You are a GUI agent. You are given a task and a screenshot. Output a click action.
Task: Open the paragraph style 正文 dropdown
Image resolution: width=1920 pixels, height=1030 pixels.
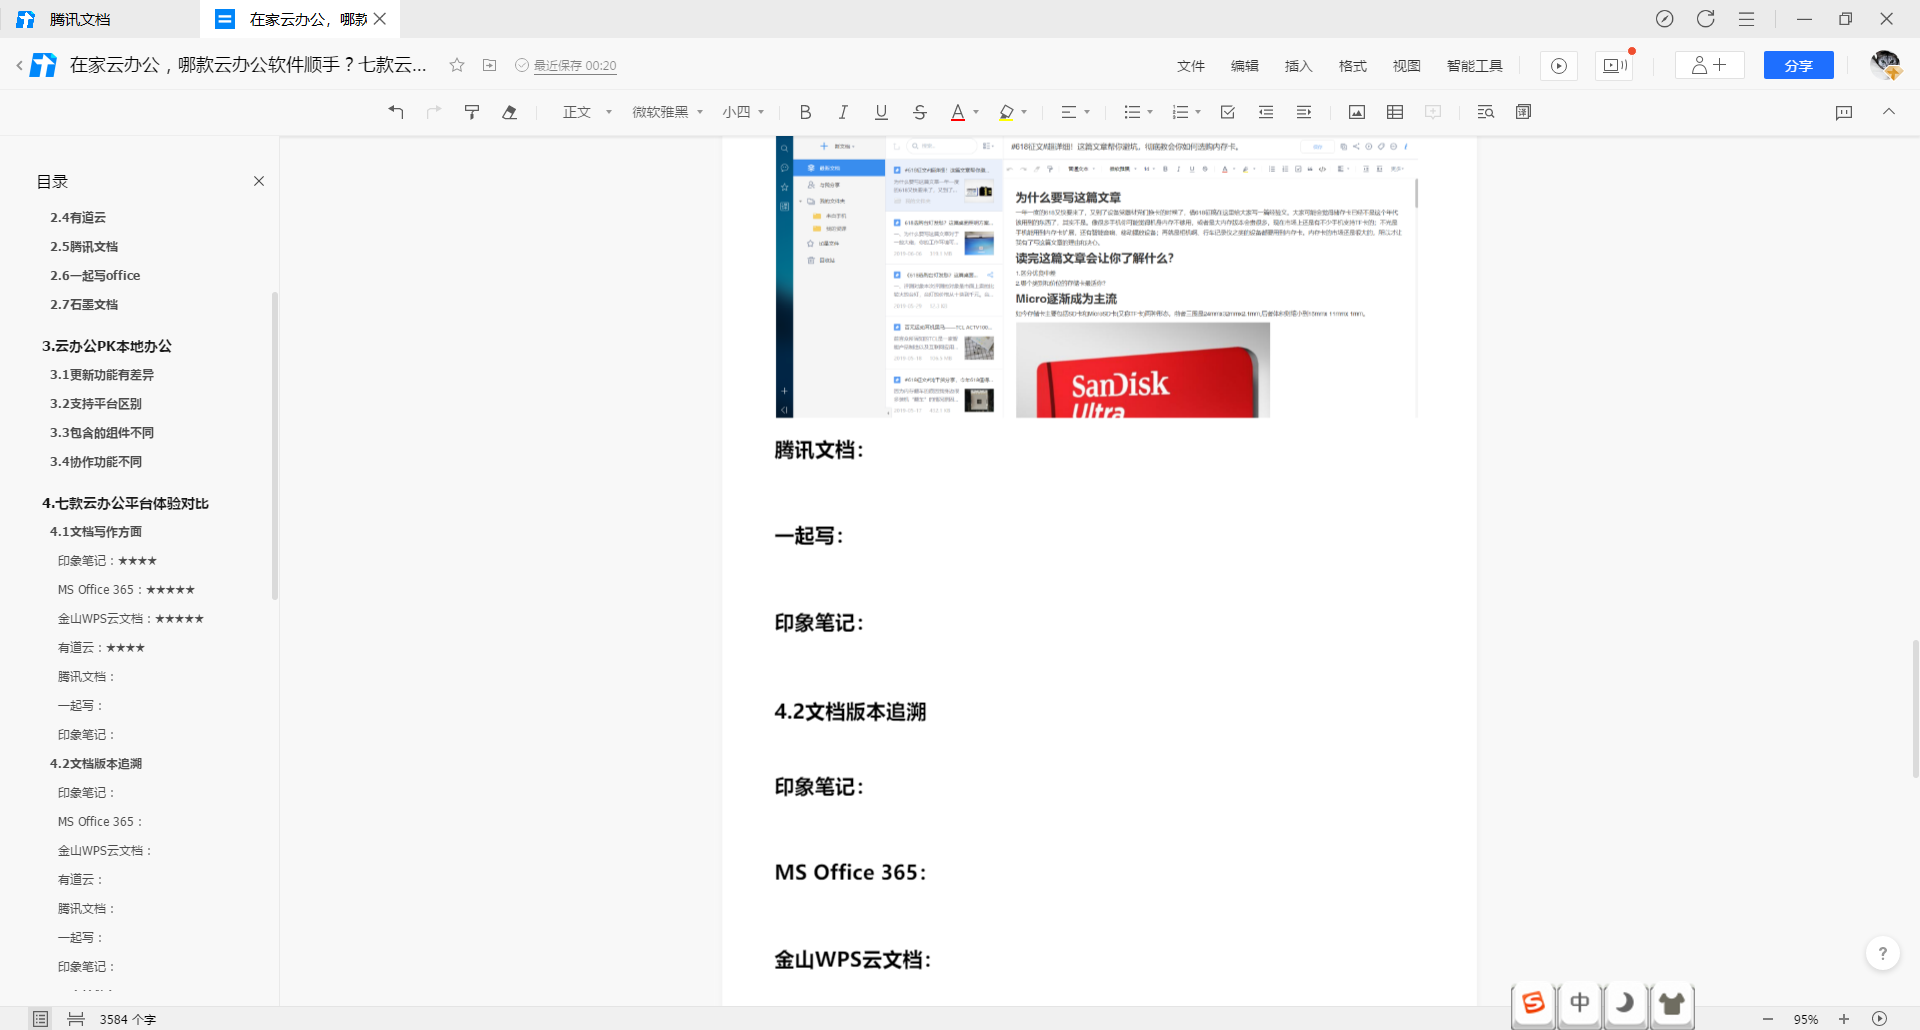[x=587, y=112]
